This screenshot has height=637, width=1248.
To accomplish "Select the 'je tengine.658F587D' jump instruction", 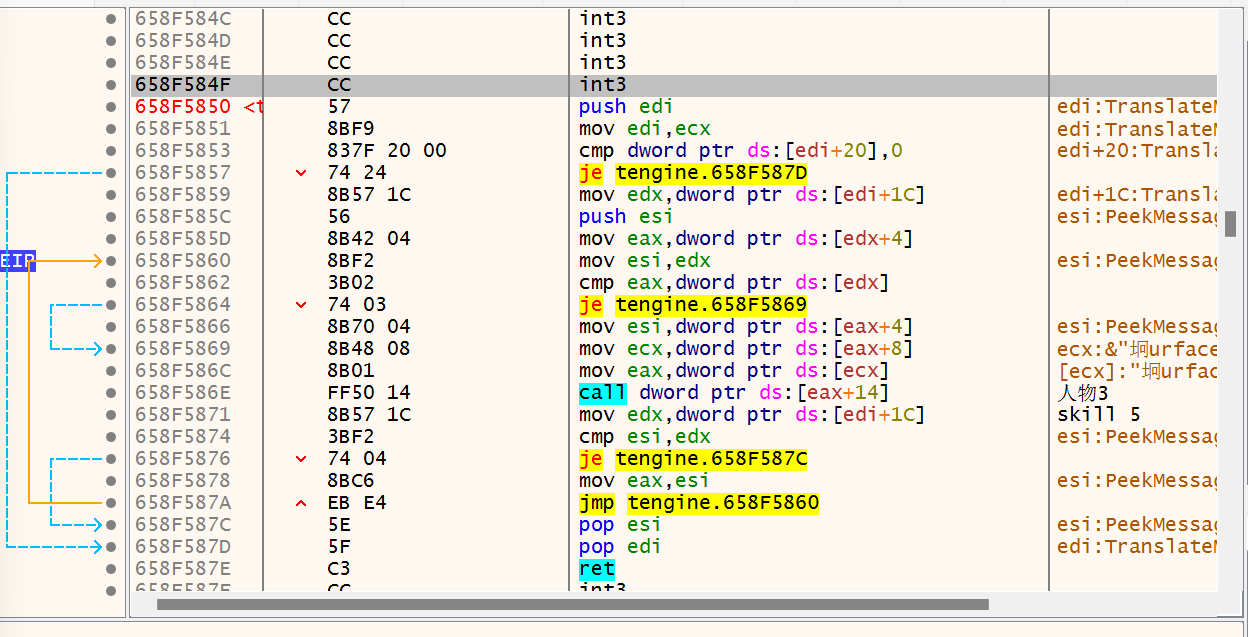I will (x=693, y=173).
